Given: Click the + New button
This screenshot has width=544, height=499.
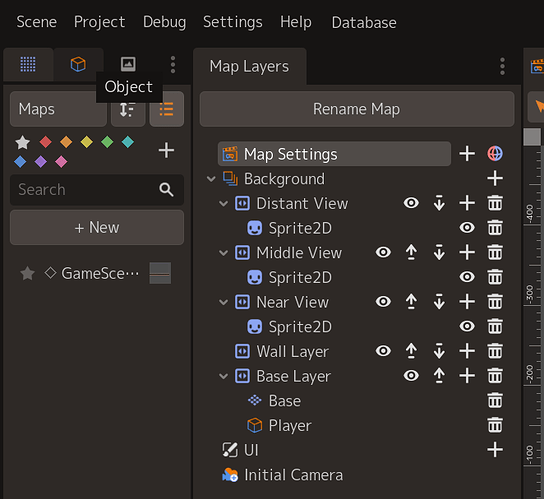Looking at the screenshot, I should 97,228.
